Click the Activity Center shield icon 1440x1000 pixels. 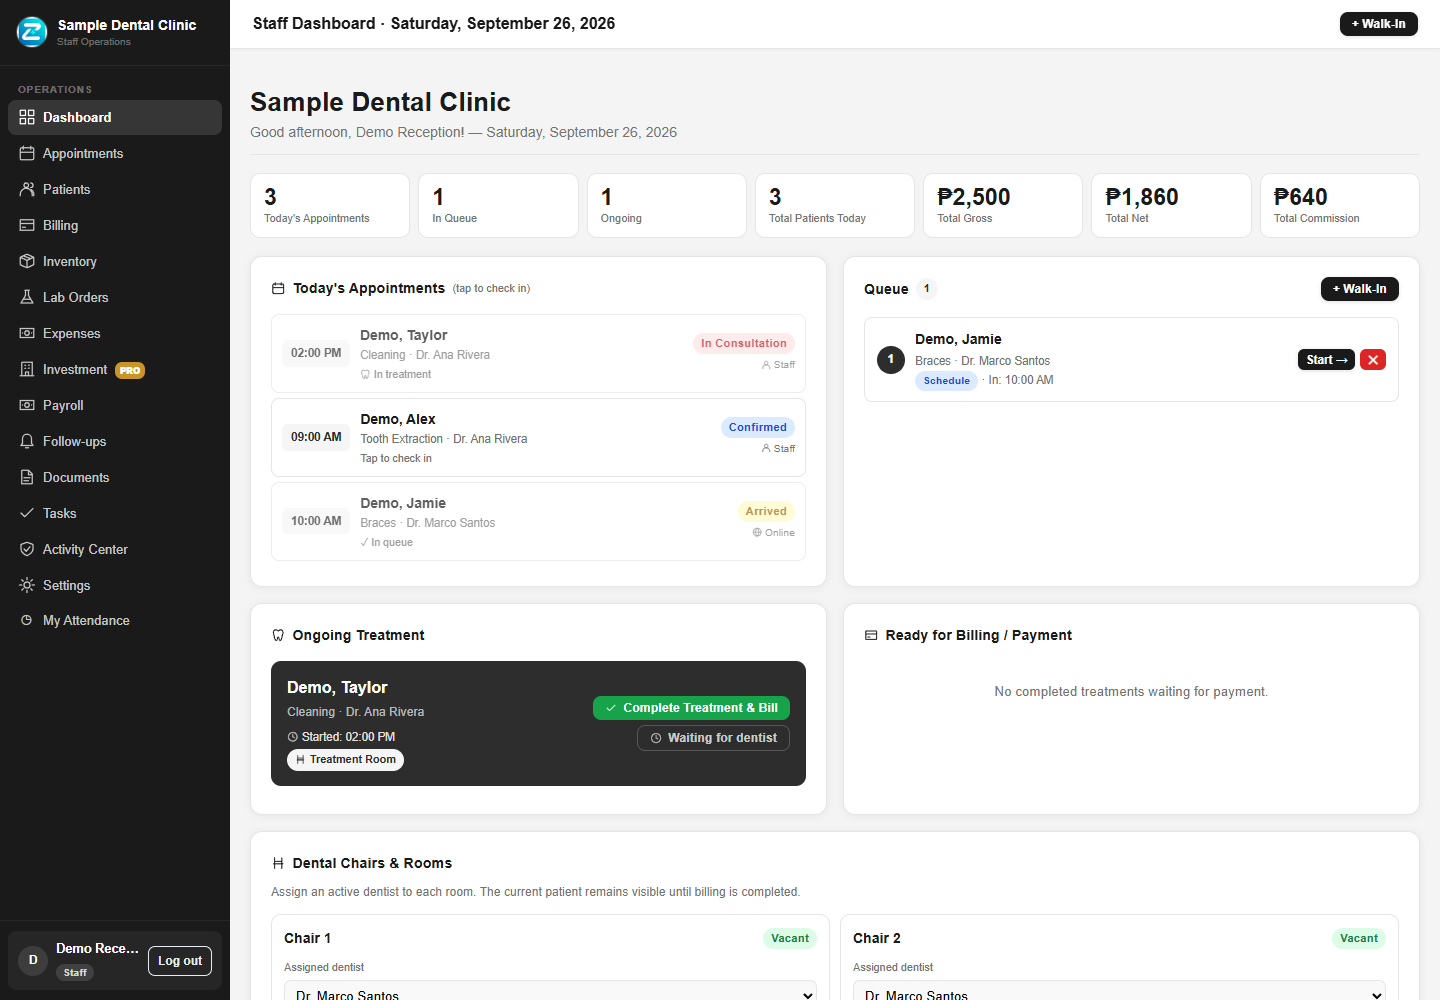[x=27, y=549]
